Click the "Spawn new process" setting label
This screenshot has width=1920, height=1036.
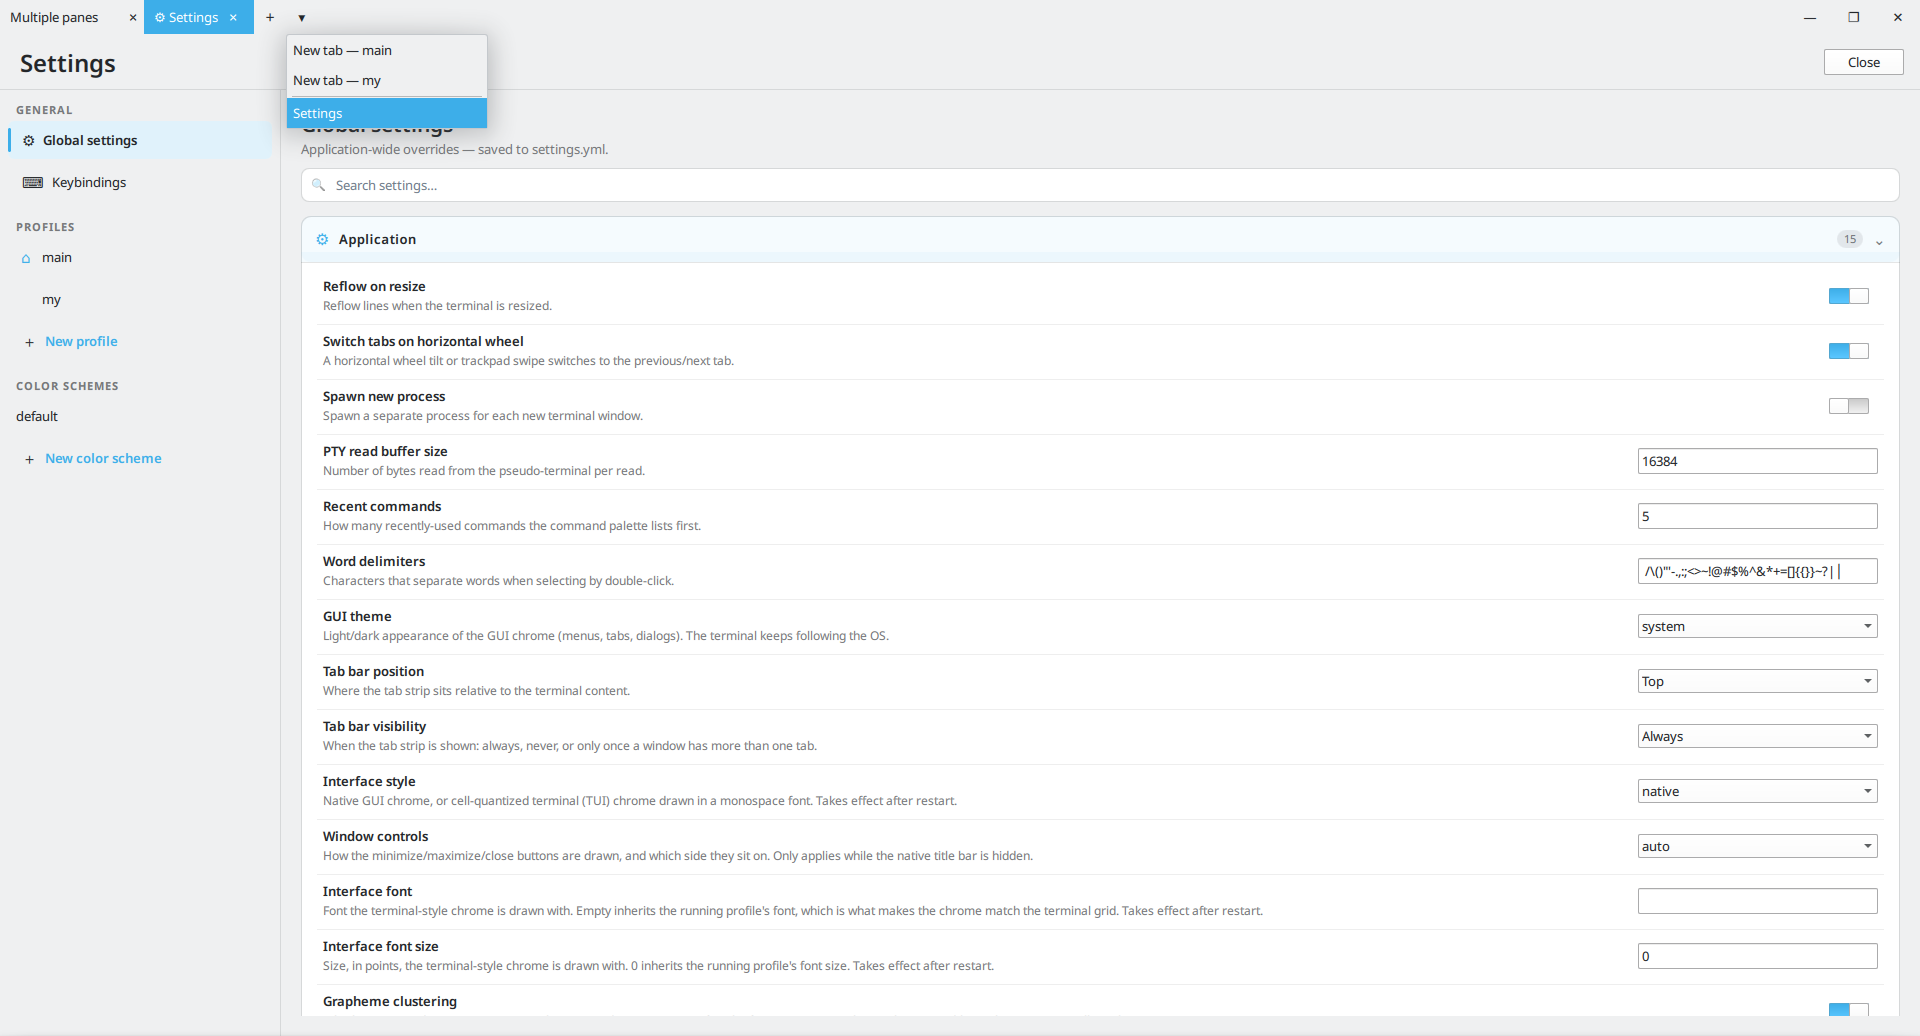(384, 396)
